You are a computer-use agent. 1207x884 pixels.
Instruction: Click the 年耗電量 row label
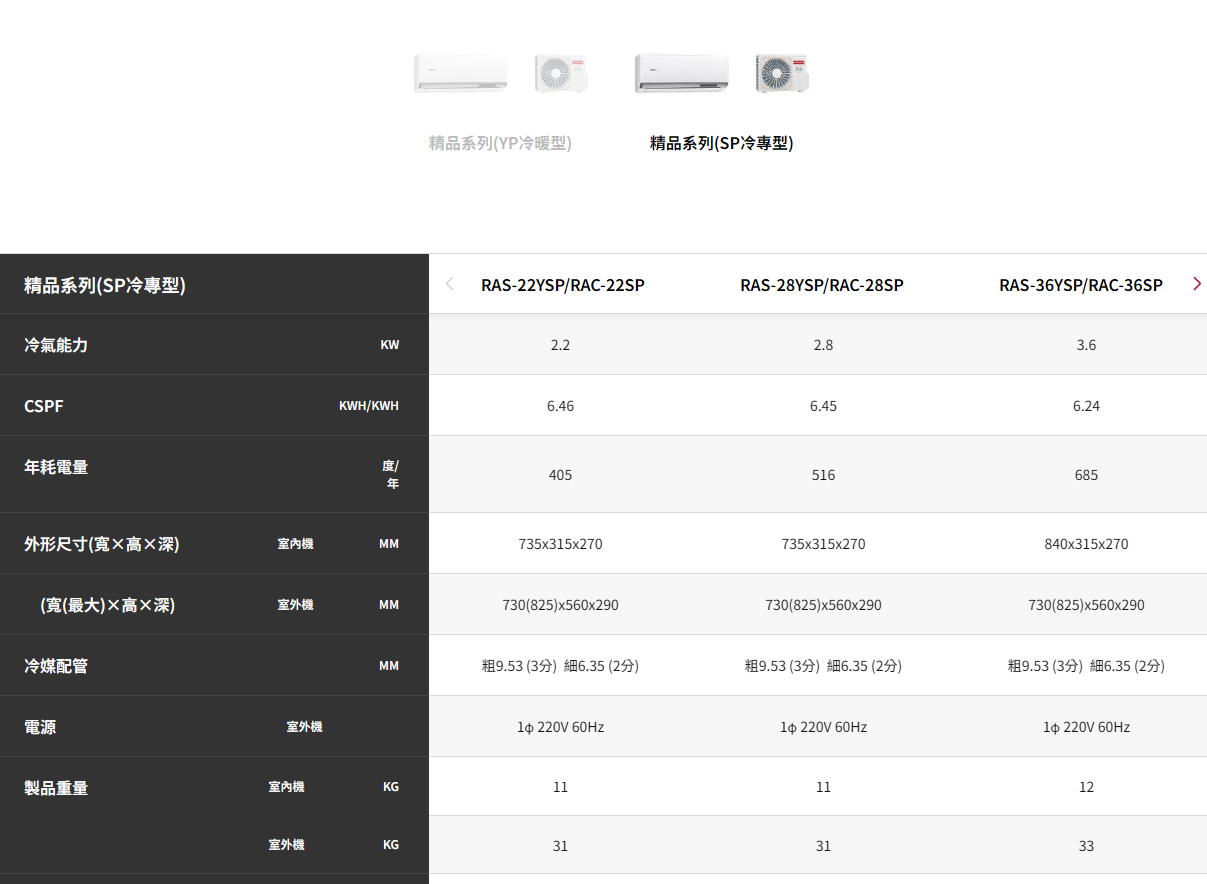pyautogui.click(x=56, y=467)
